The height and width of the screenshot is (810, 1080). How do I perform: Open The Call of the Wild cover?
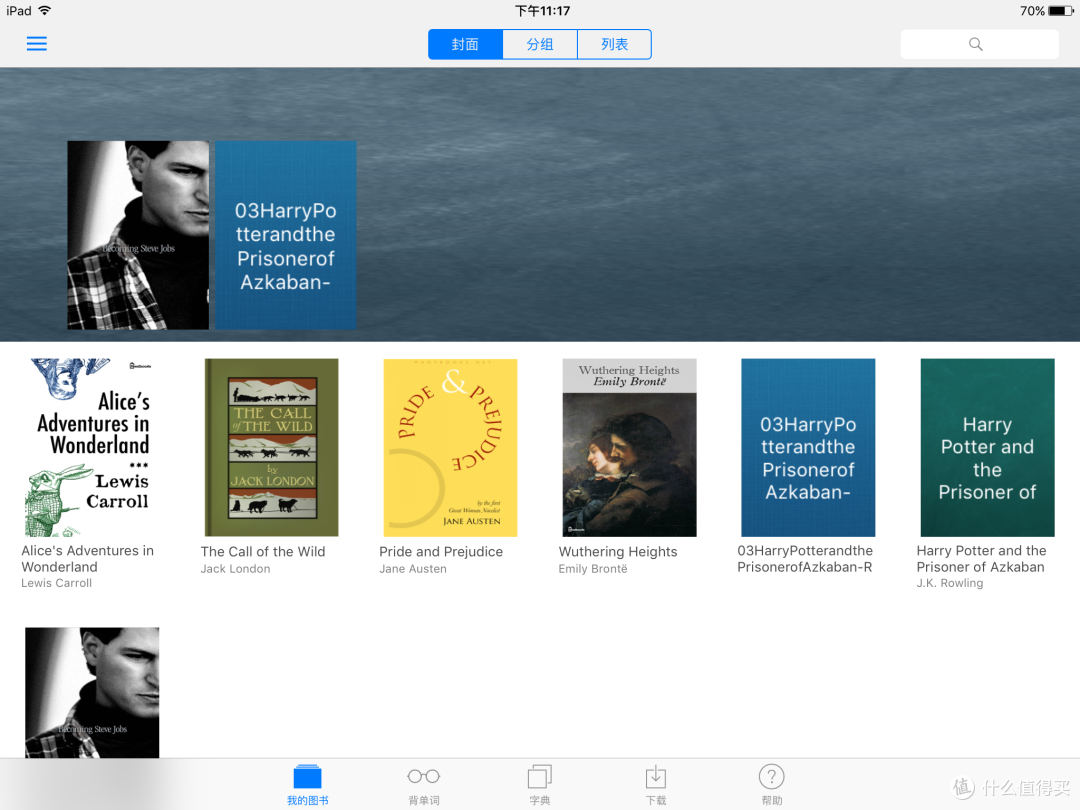(x=271, y=447)
